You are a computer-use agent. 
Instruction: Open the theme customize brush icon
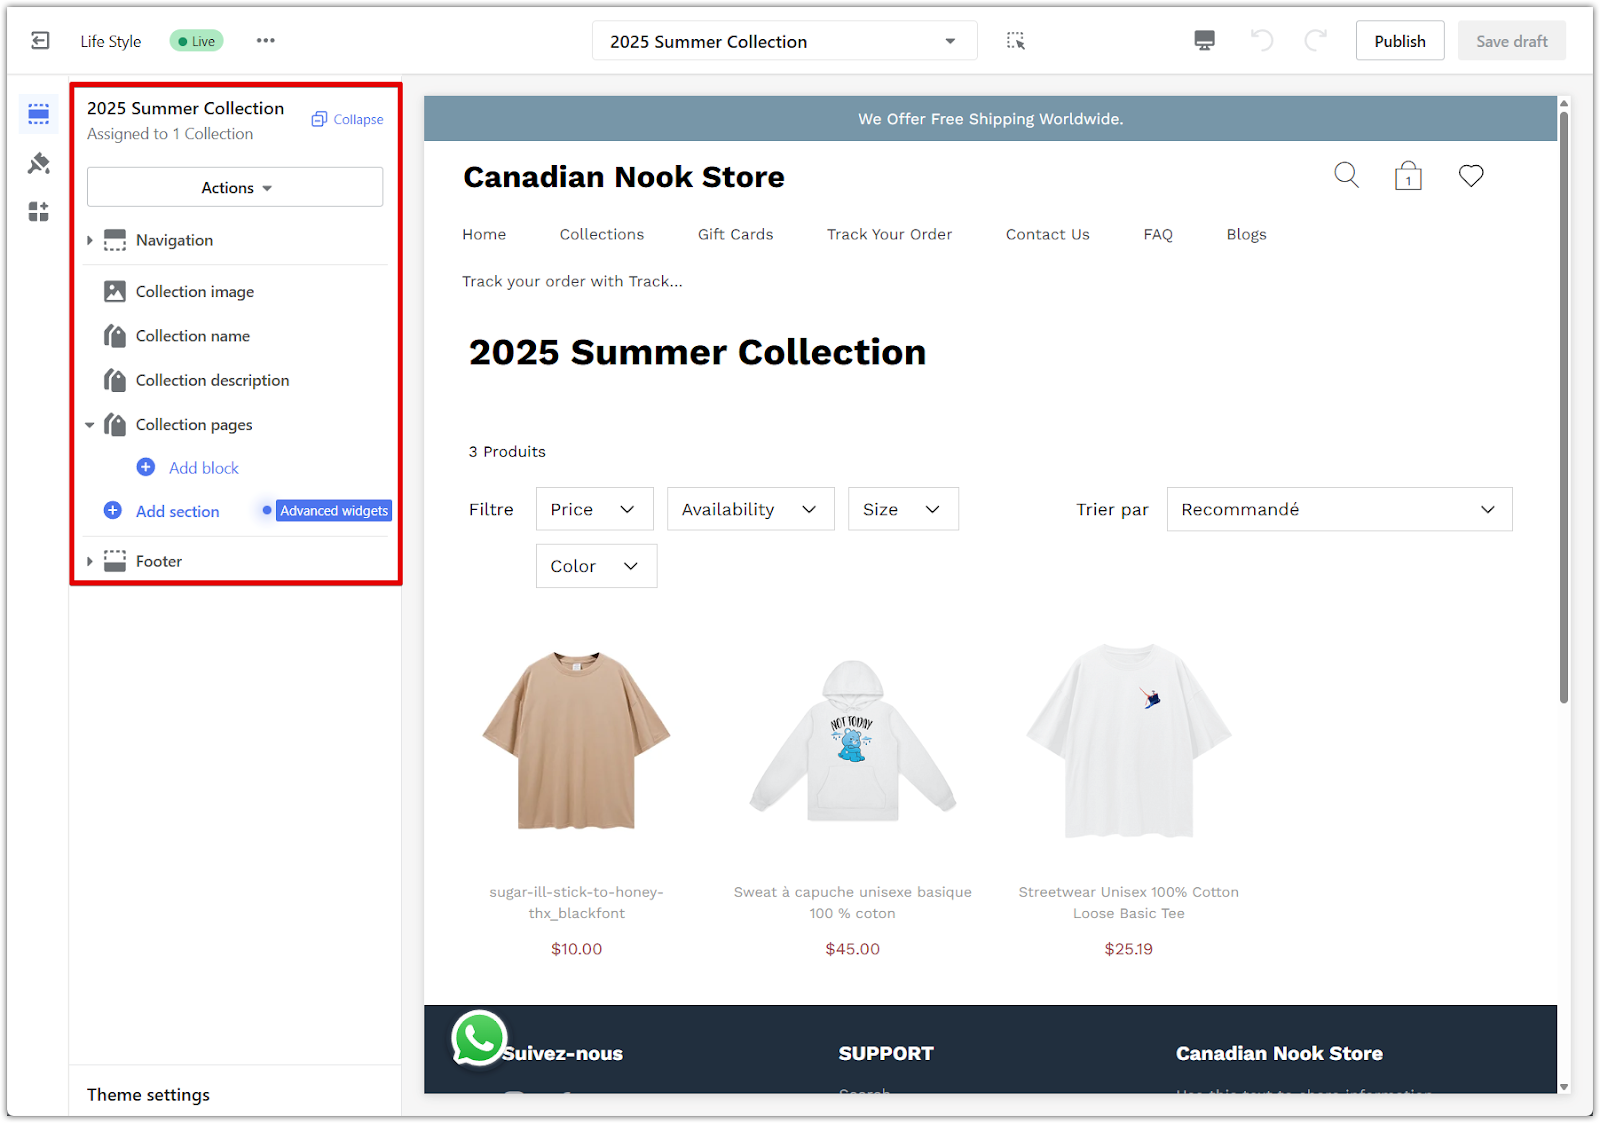pyautogui.click(x=39, y=163)
